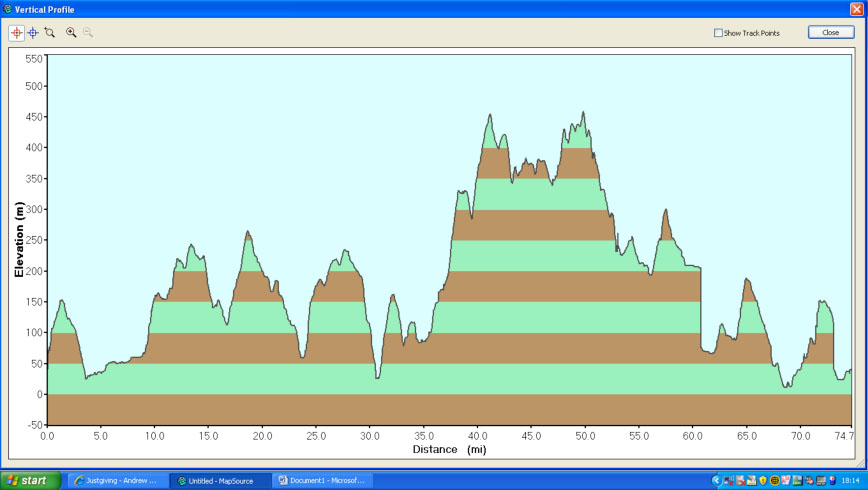Click the taskbar clock showing 18:14
868x490 pixels.
coord(850,481)
